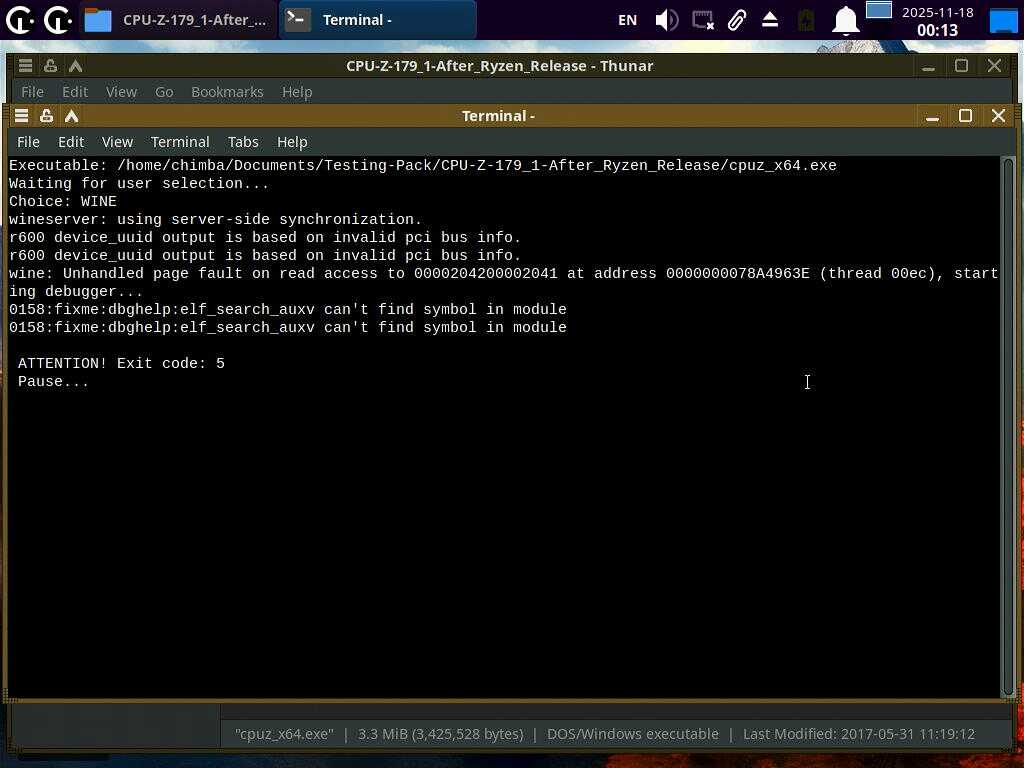Image resolution: width=1024 pixels, height=768 pixels.
Task: Minimize the Thunar window
Action: point(928,66)
